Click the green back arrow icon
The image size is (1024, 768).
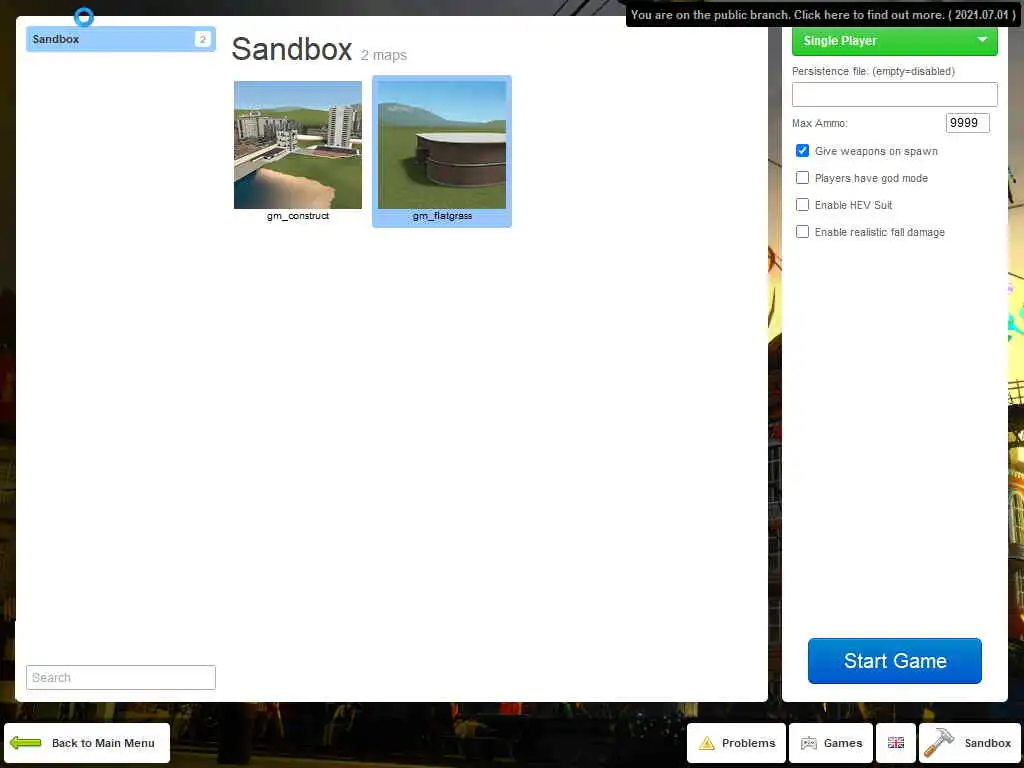(26, 743)
